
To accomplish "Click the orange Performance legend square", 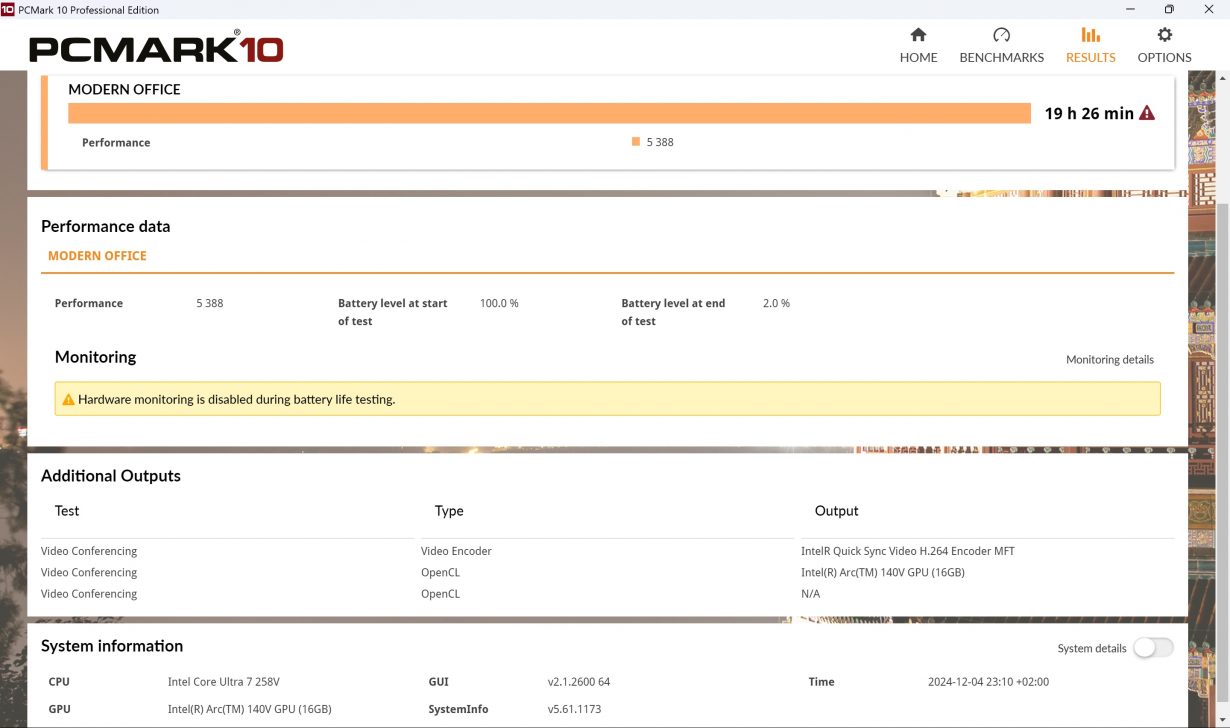I will 636,142.
